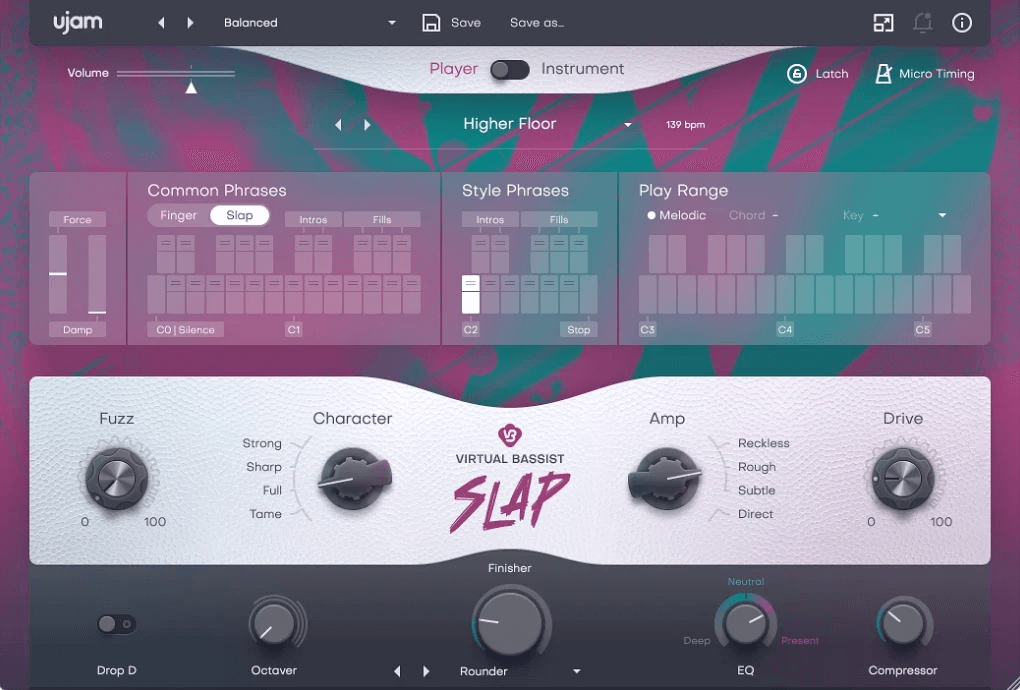
Task: Click the resize window icon
Action: (x=883, y=23)
